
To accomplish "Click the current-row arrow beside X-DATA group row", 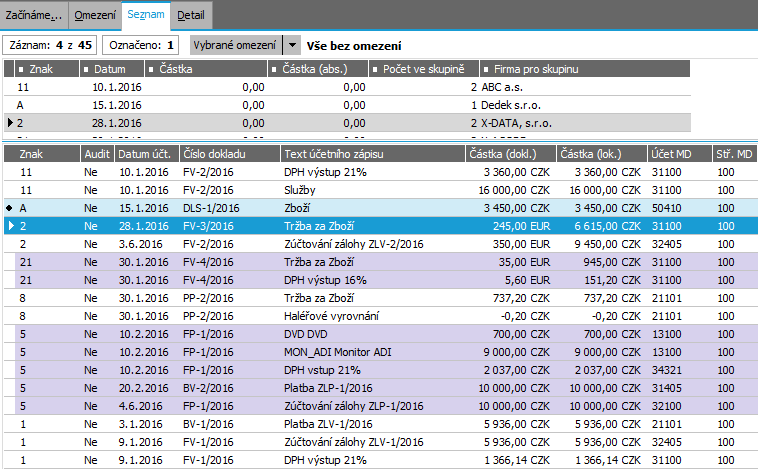I will [10, 123].
